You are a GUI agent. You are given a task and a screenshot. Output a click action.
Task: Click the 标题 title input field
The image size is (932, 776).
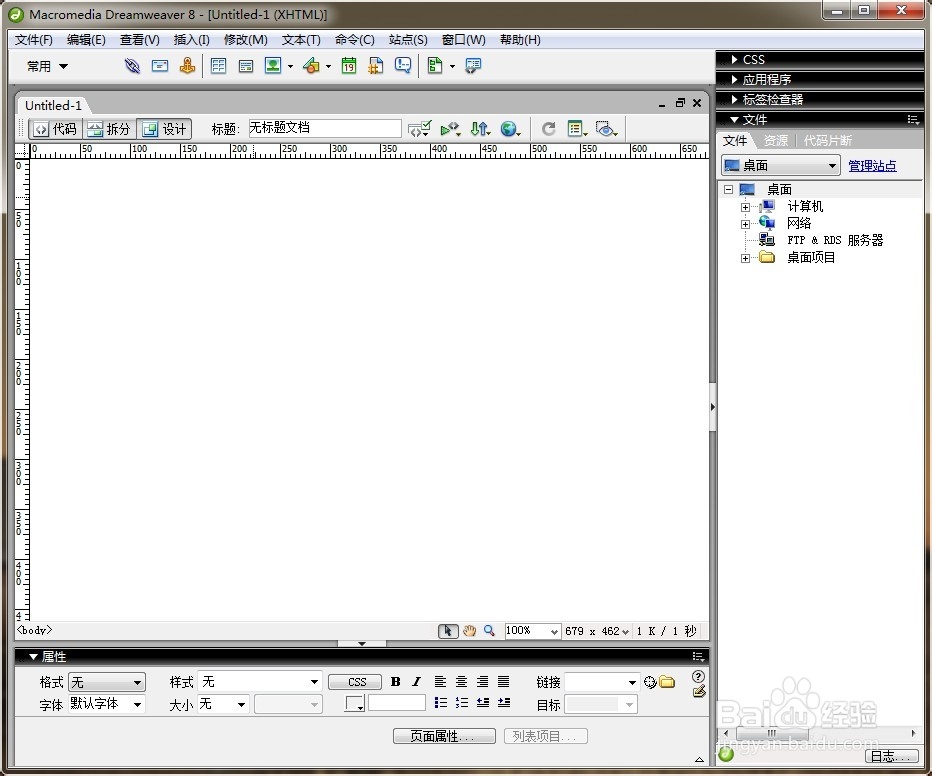click(x=325, y=128)
